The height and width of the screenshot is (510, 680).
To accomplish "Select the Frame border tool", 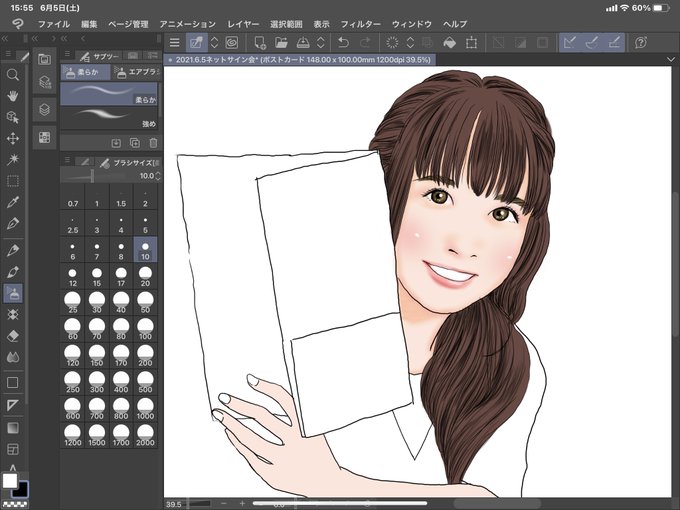I will coord(13,450).
